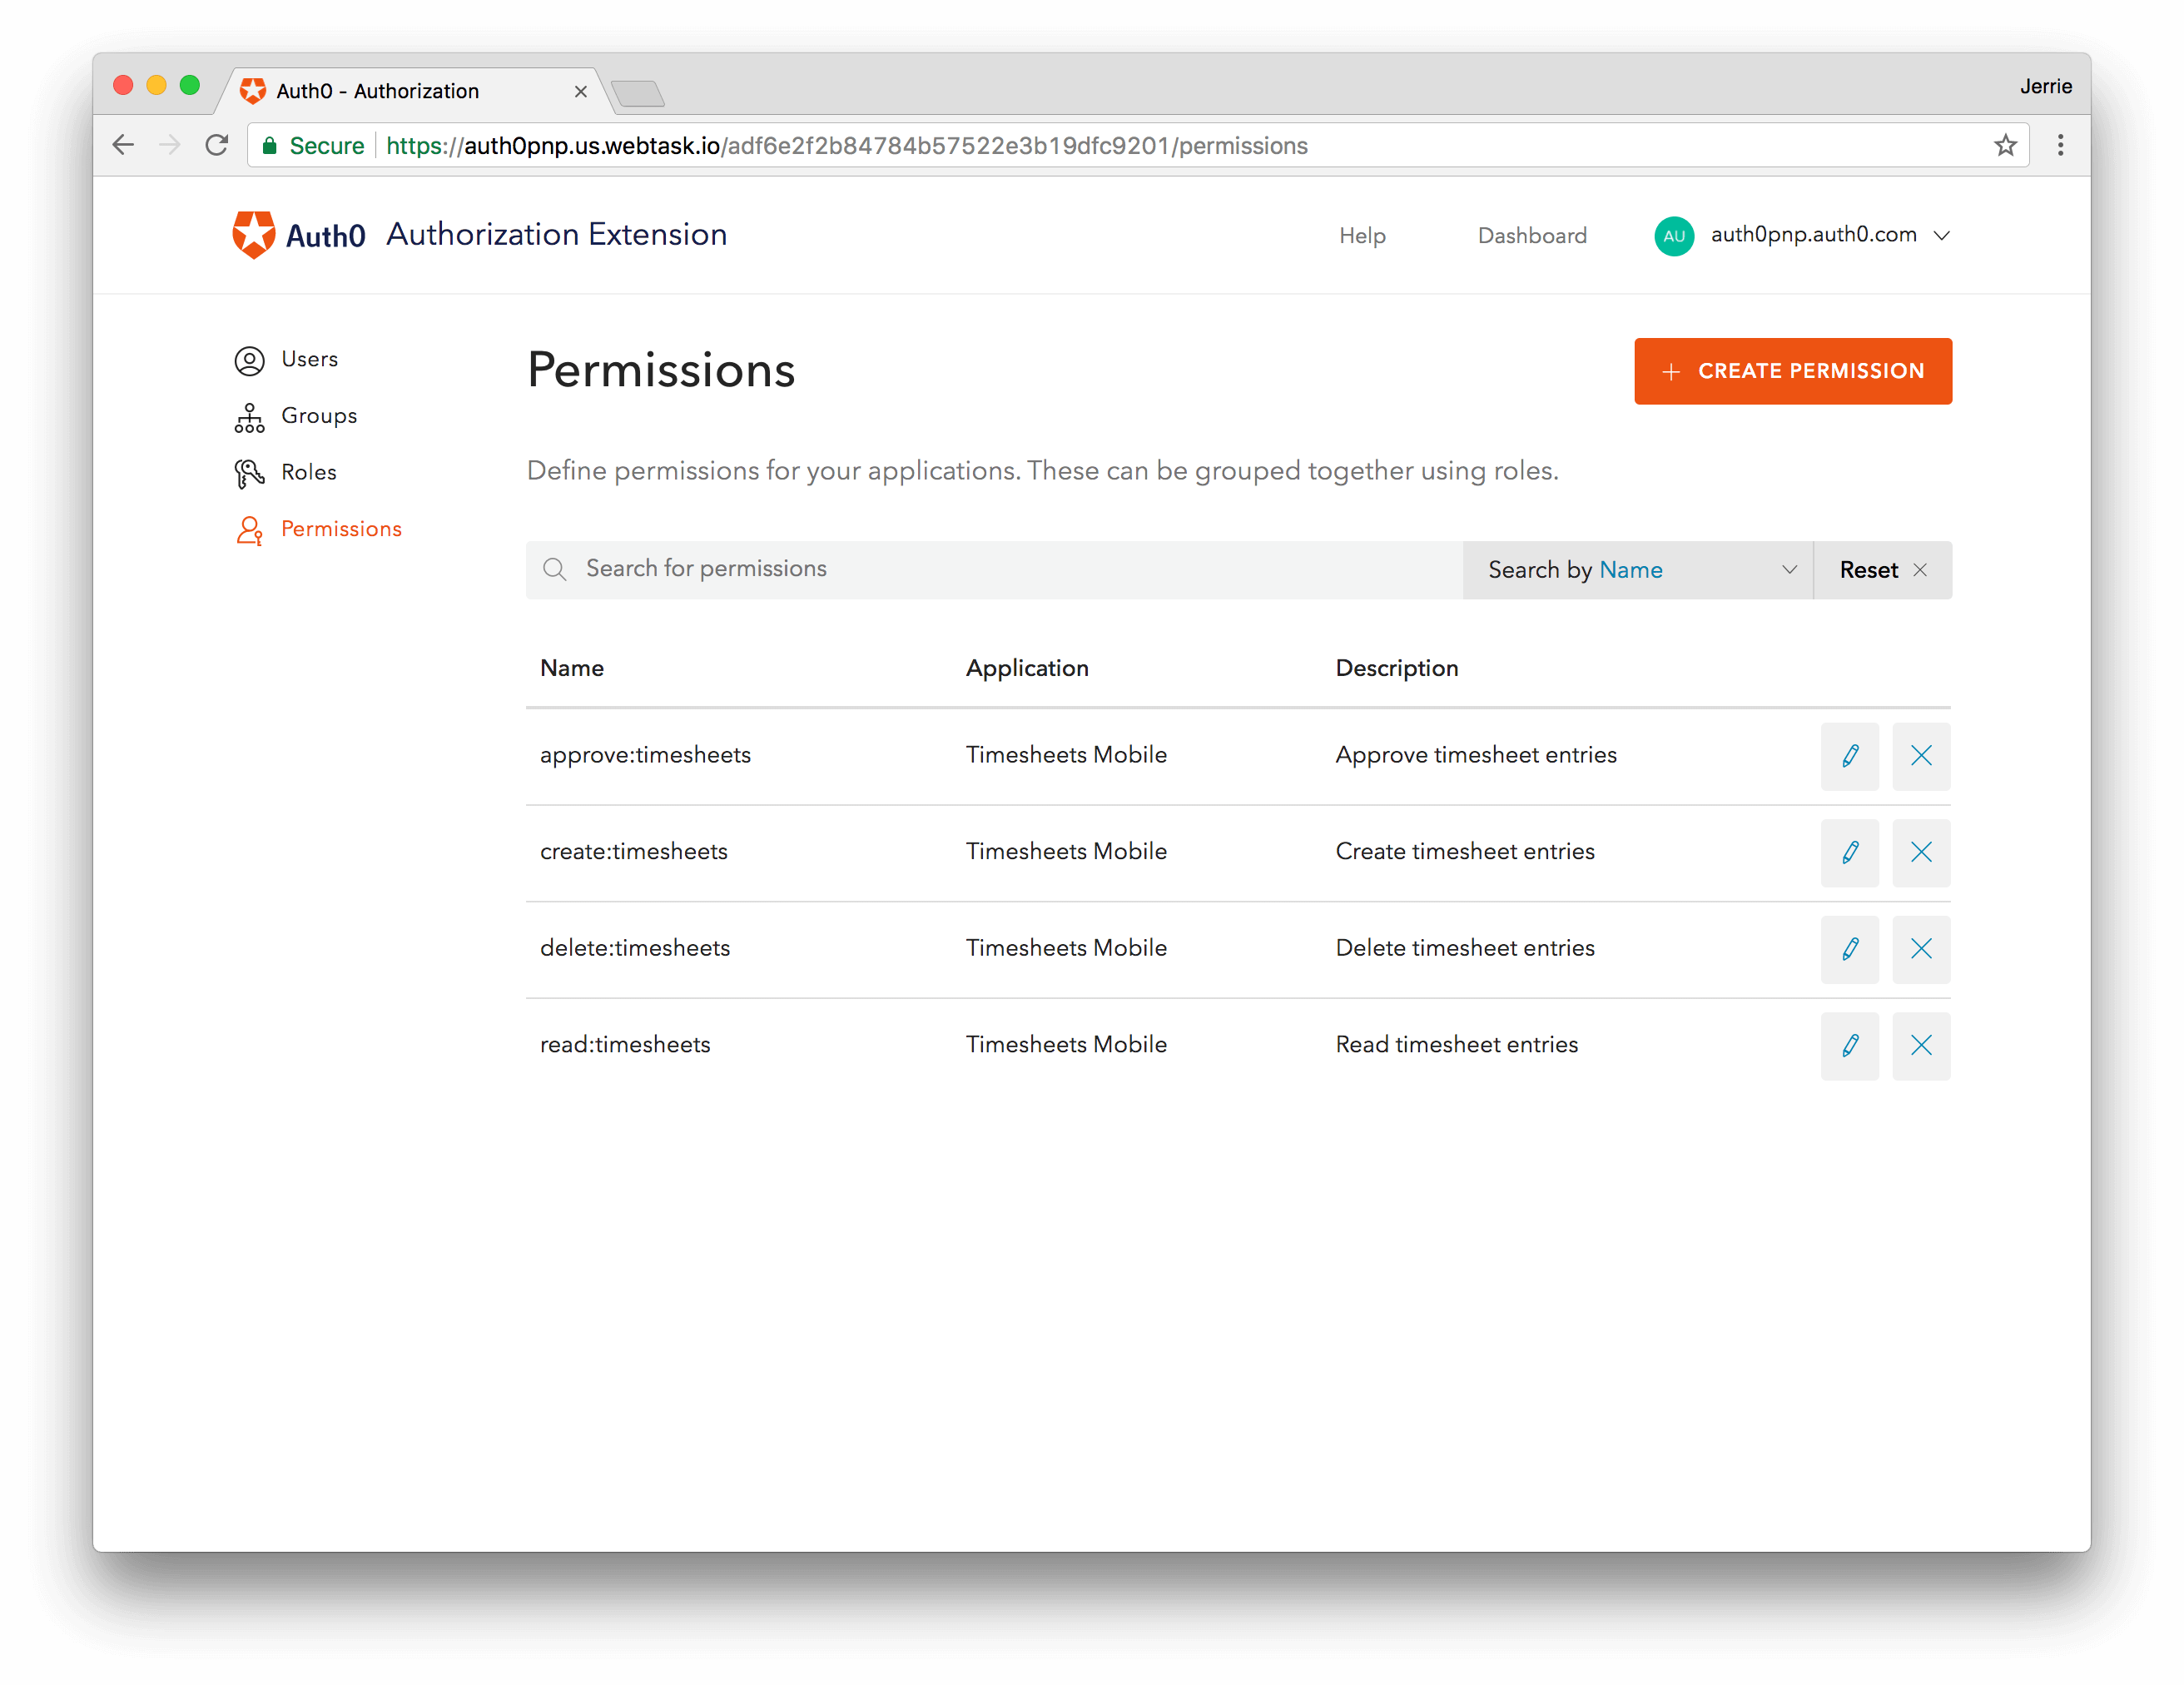Open the Permissions section
This screenshot has height=1685, width=2184.
(x=341, y=529)
